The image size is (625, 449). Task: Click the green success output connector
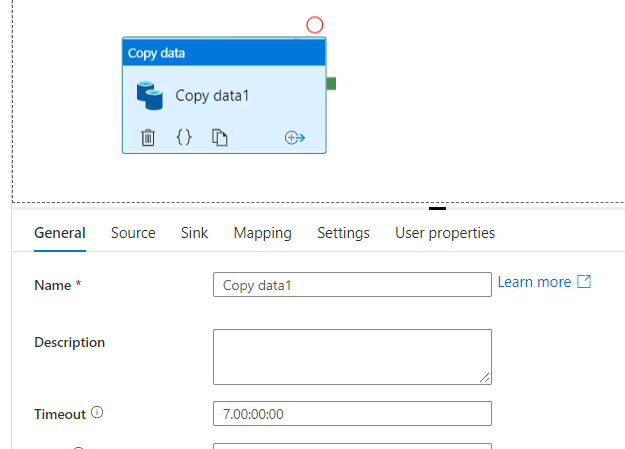pos(331,84)
